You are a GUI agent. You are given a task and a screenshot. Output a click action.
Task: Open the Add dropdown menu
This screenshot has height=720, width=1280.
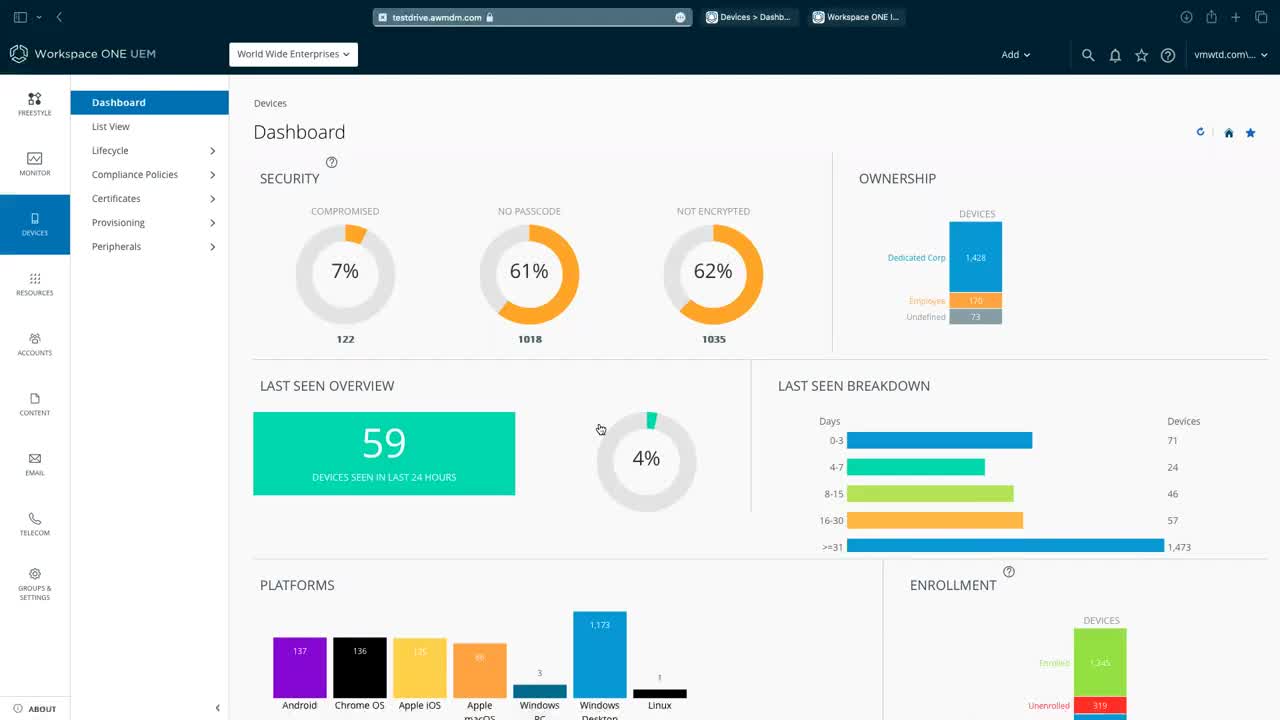coord(1015,55)
